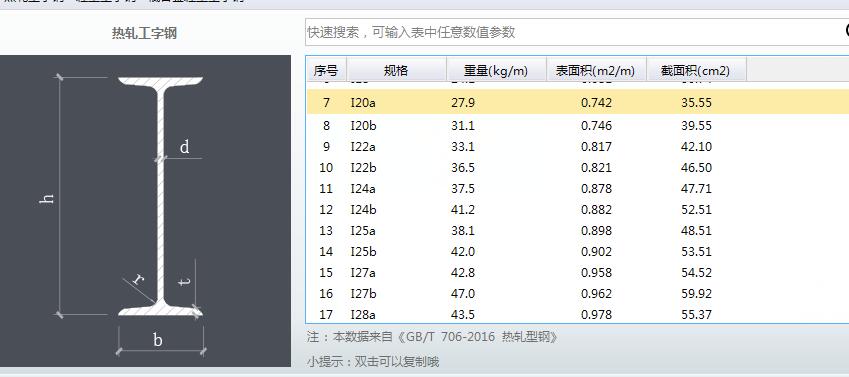This screenshot has width=849, height=377.
Task: Click section area value 59.92
Action: (x=696, y=294)
